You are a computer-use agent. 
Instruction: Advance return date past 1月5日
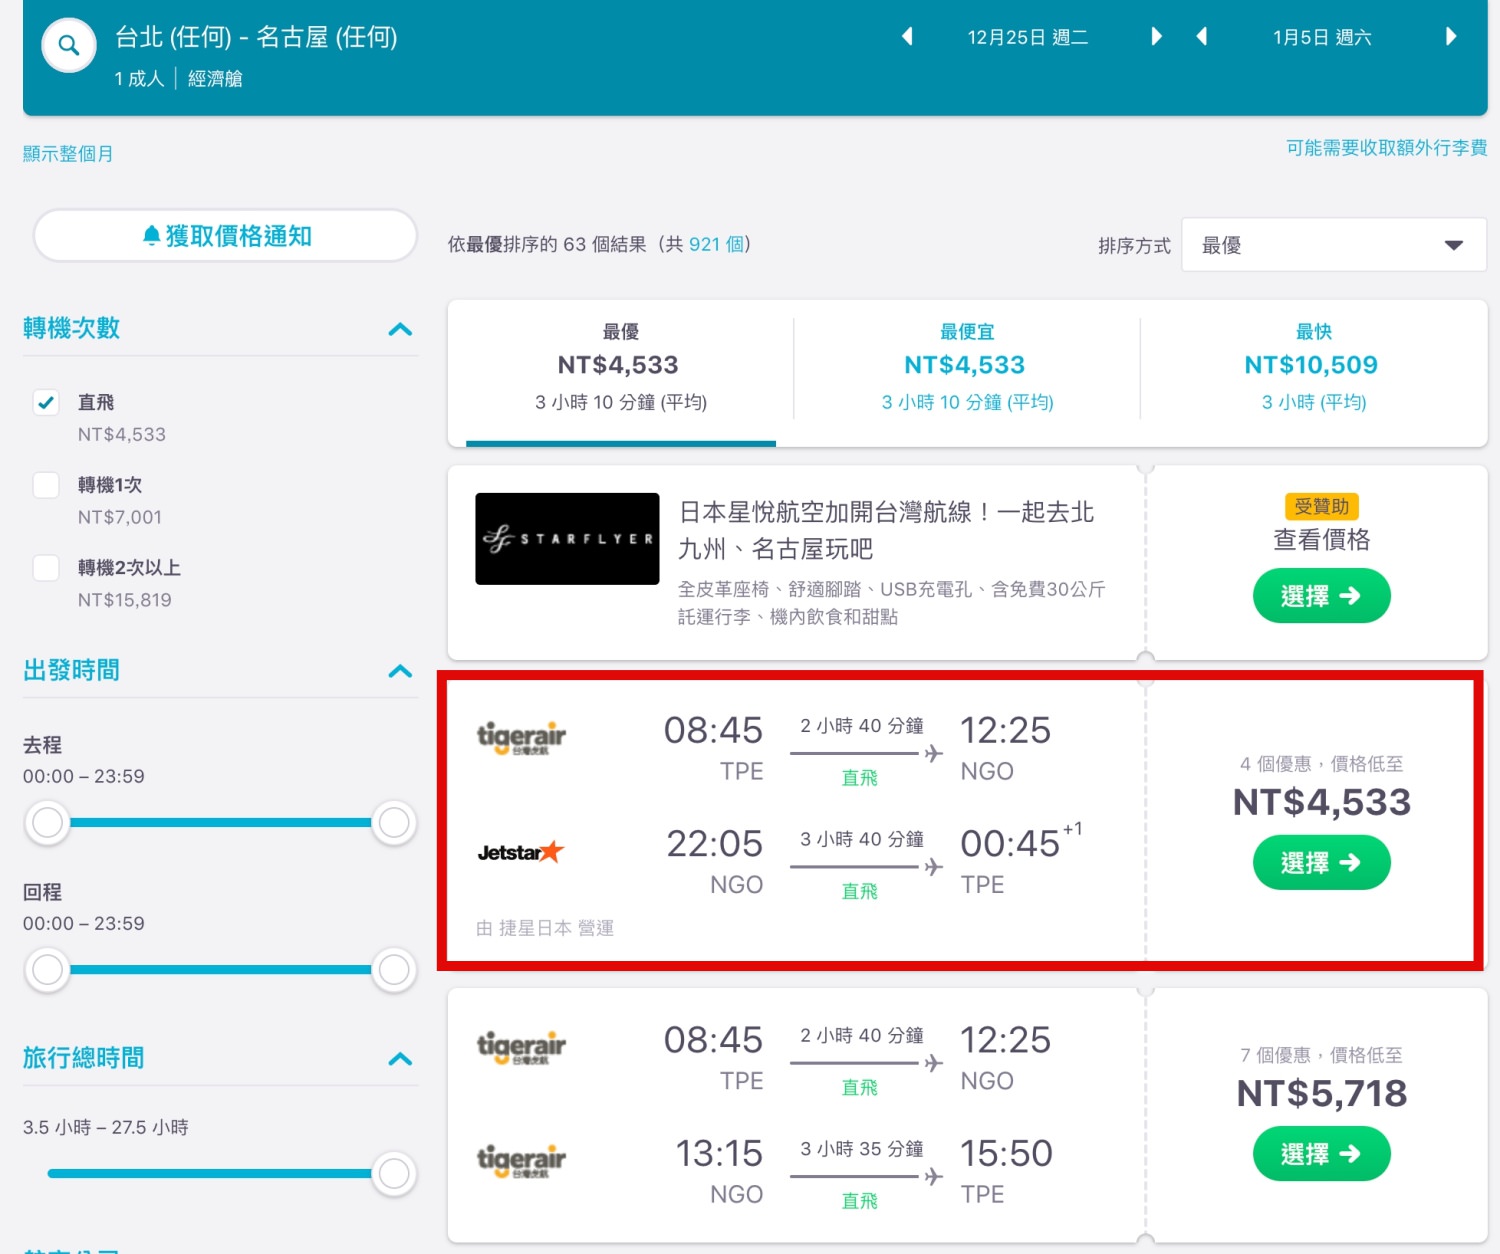(x=1451, y=37)
